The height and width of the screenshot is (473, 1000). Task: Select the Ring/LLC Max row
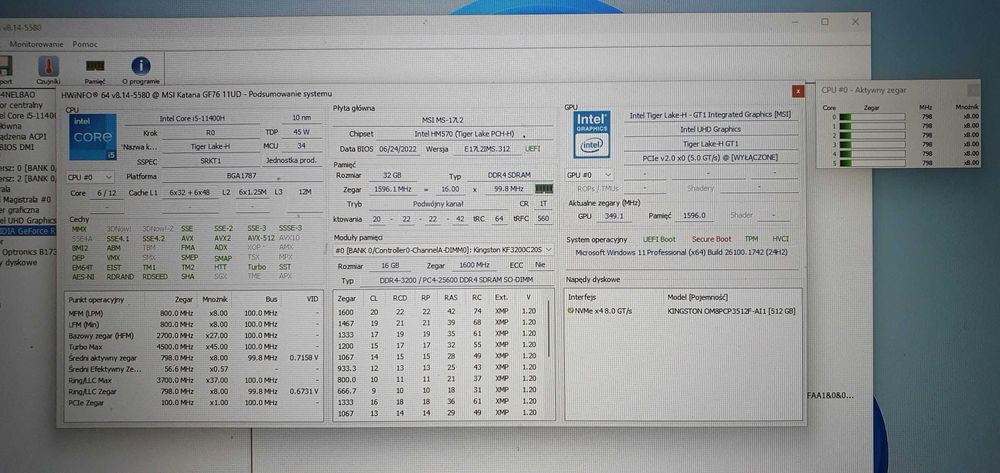click(194, 381)
